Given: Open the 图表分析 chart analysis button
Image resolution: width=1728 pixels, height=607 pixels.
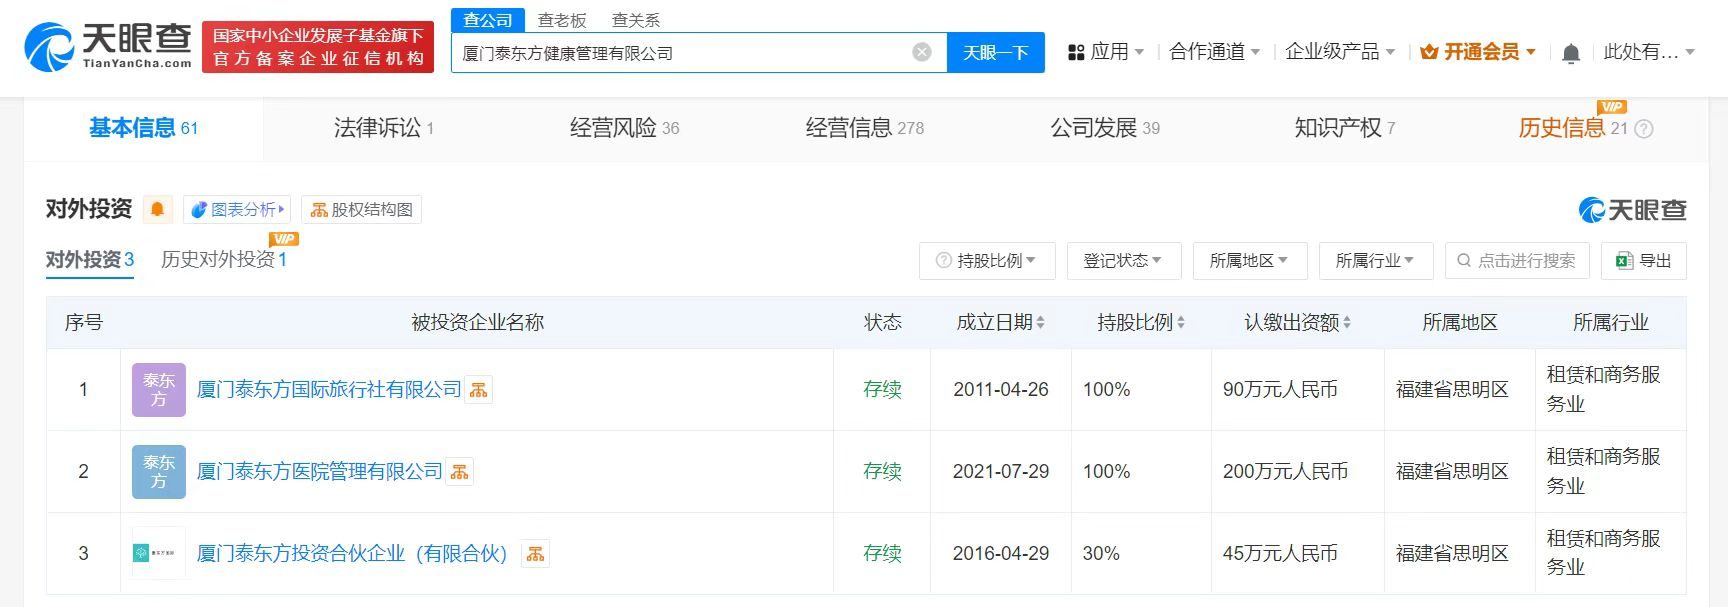Looking at the screenshot, I should coord(237,209).
